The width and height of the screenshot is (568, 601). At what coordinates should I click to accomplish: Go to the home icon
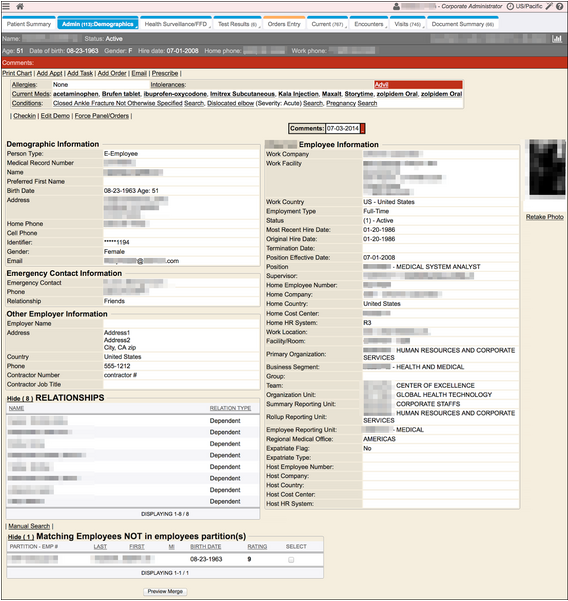coord(20,6)
